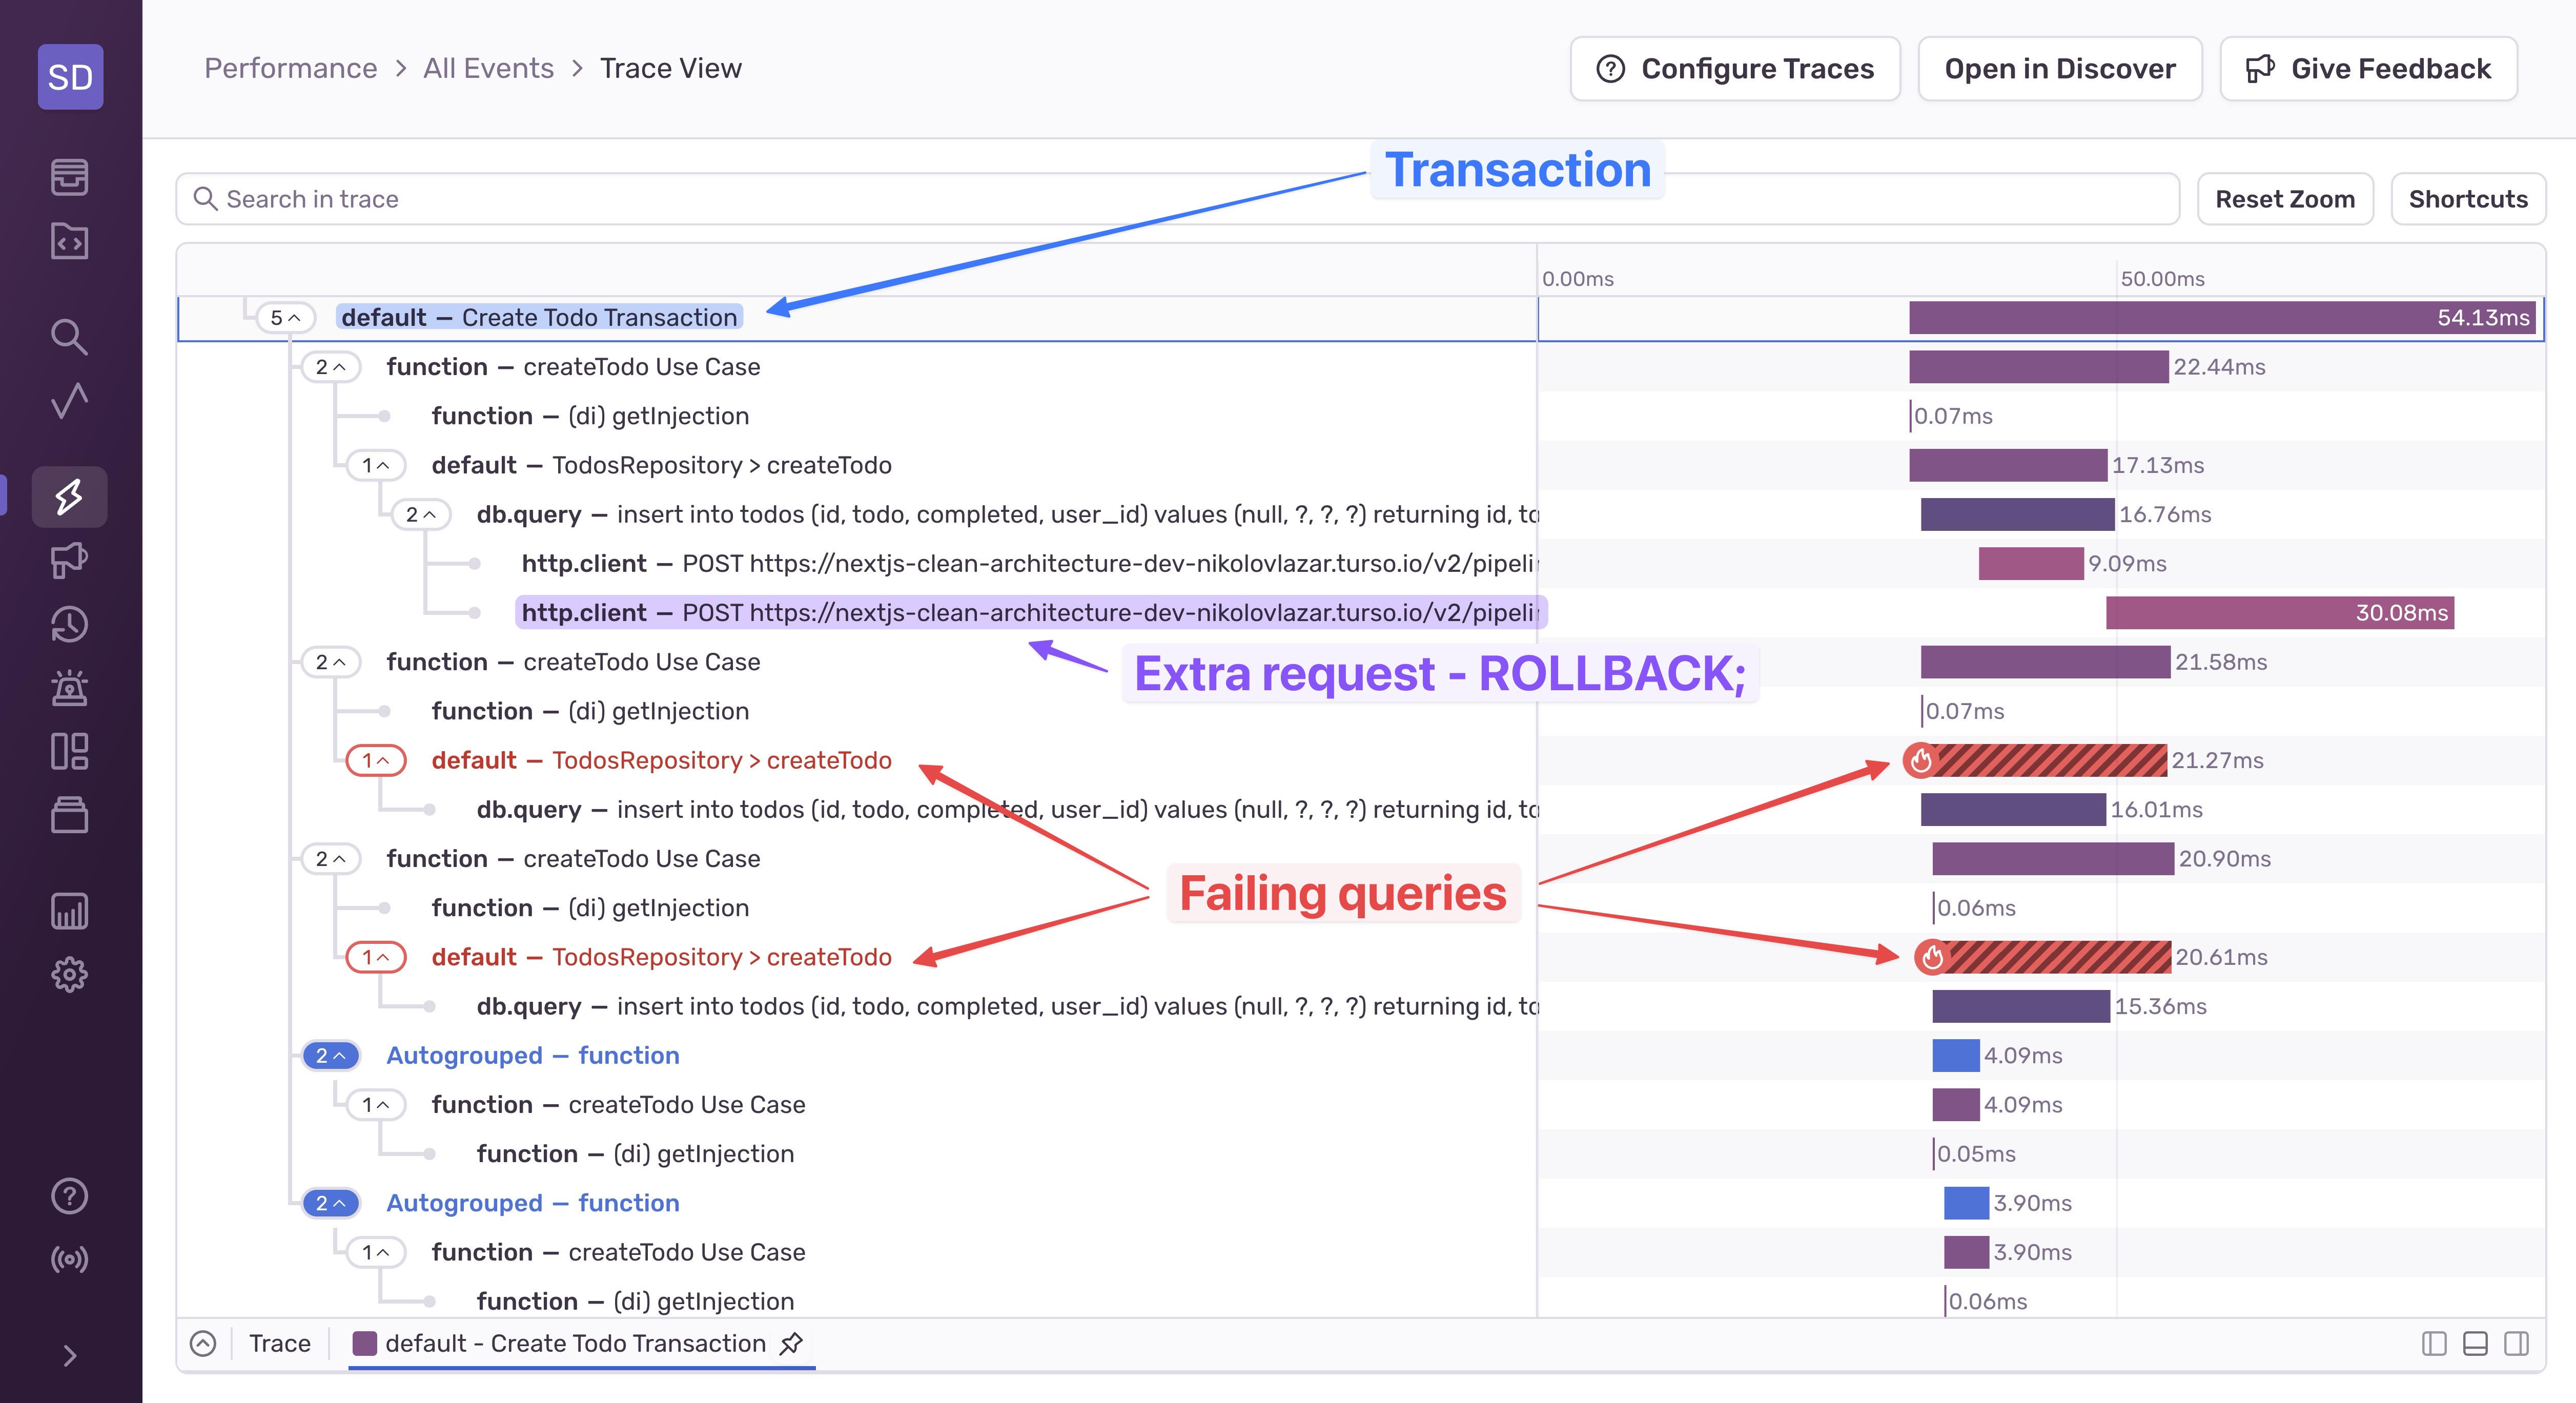Open the Issues icon in sidebar
Image resolution: width=2576 pixels, height=1403 pixels.
[69, 177]
